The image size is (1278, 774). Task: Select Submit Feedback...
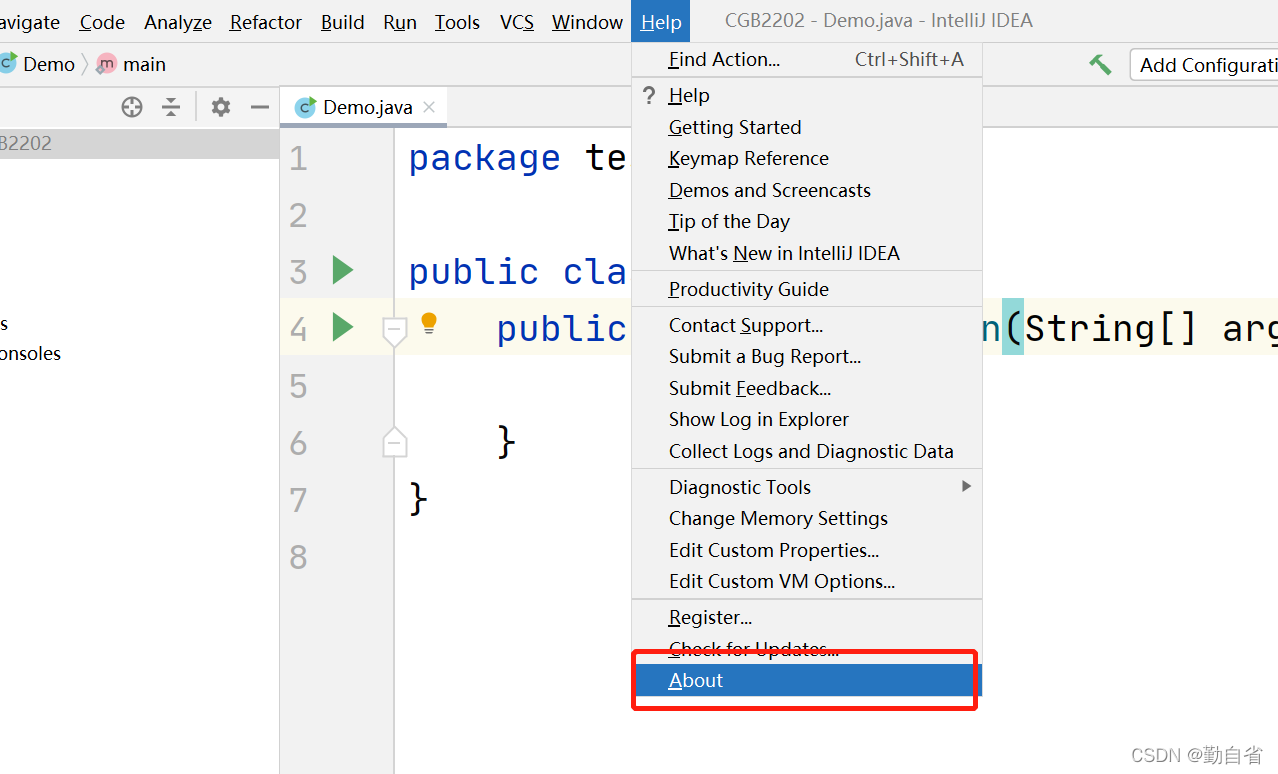(807, 388)
